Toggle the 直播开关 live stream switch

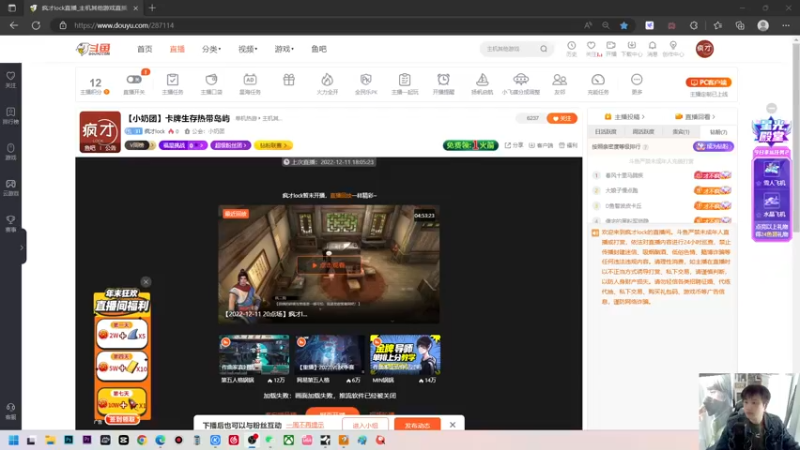134,80
